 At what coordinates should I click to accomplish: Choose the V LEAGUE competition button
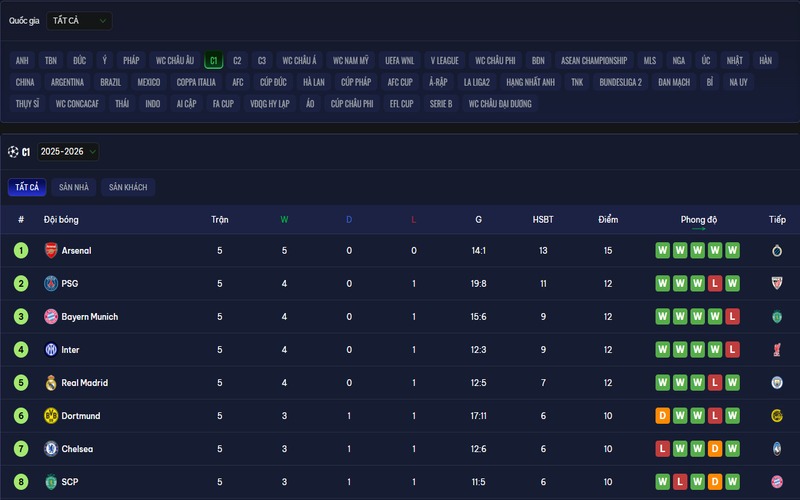pyautogui.click(x=445, y=60)
